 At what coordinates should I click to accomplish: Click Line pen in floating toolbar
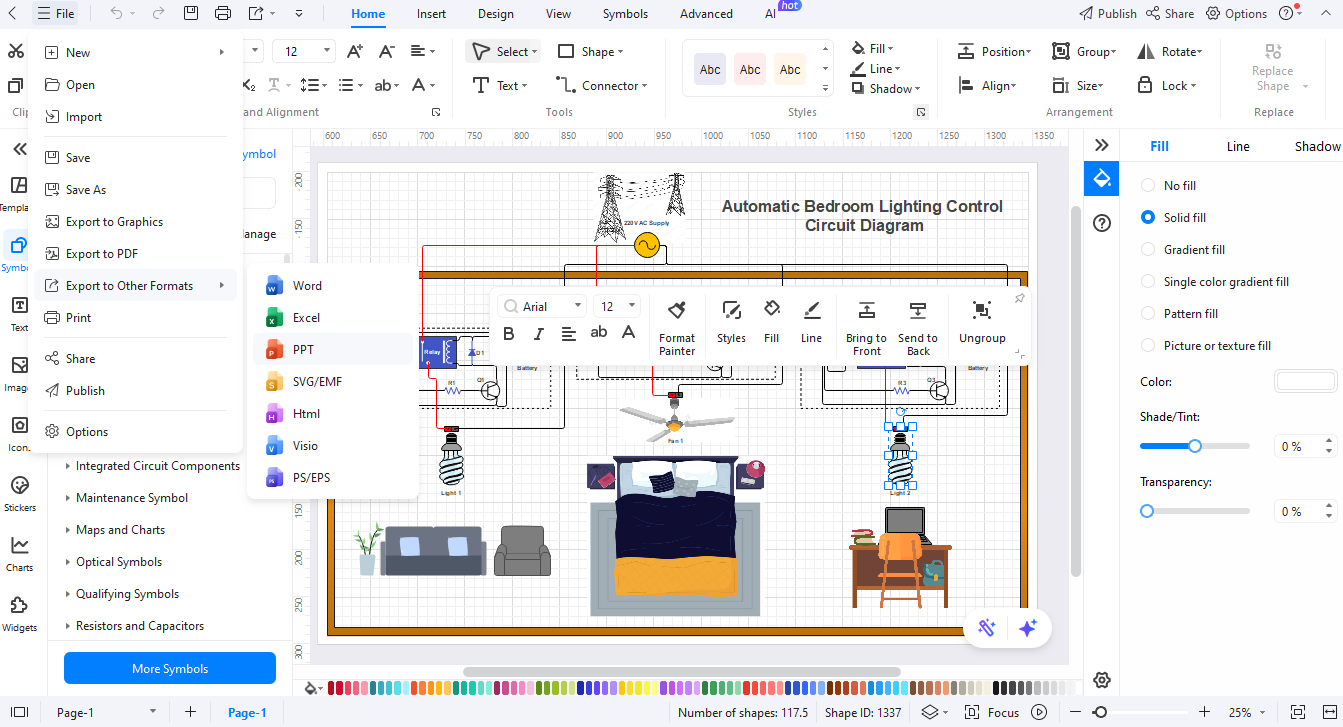pos(811,322)
